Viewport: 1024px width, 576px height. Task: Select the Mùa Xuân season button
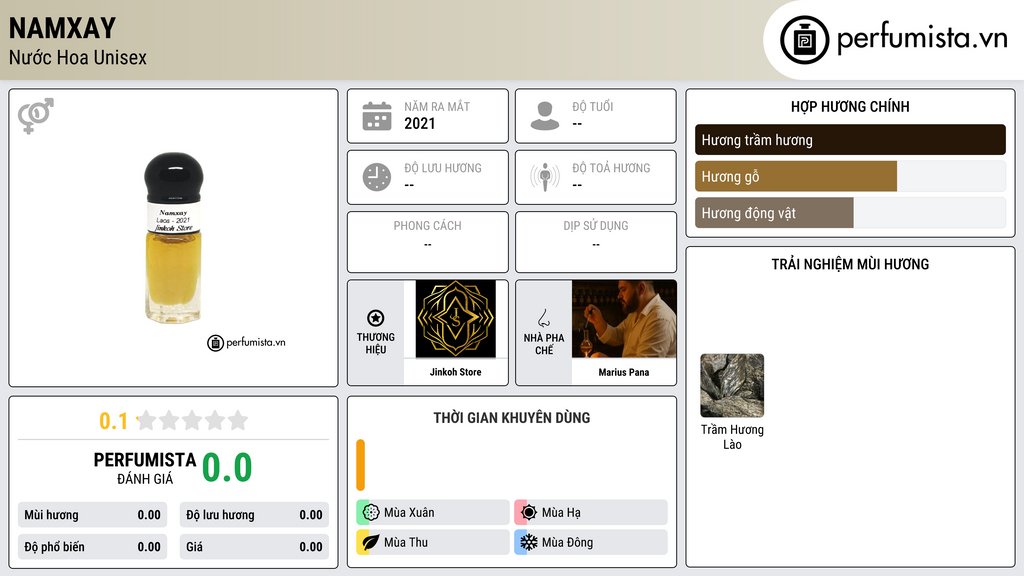coord(433,512)
